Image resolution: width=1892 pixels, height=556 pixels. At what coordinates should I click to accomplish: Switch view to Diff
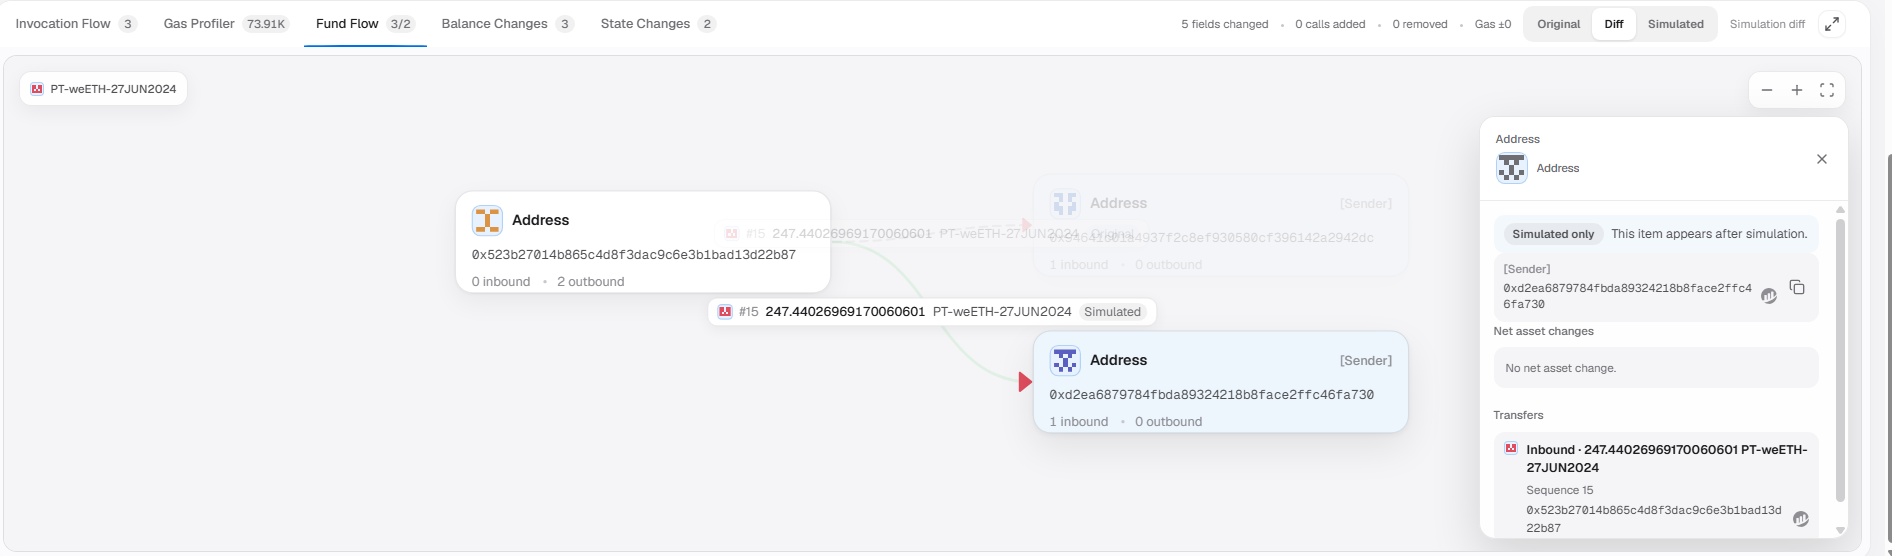coord(1614,24)
